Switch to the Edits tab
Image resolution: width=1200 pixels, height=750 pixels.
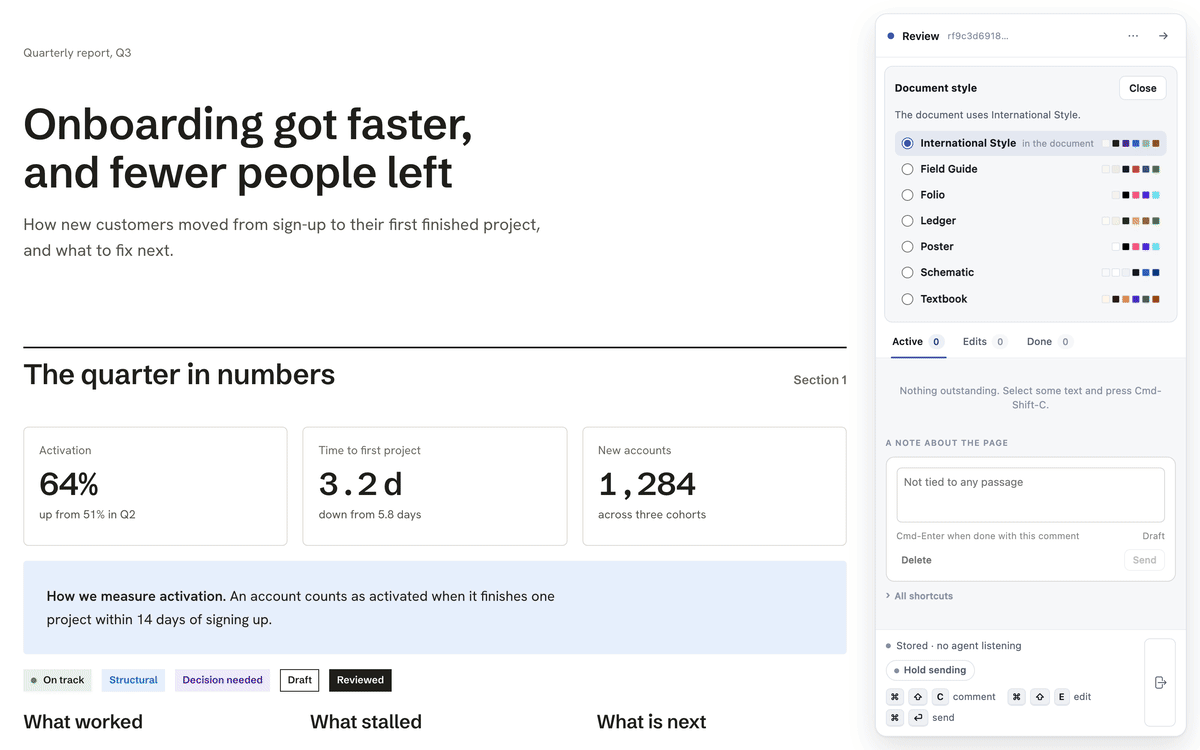pos(984,342)
